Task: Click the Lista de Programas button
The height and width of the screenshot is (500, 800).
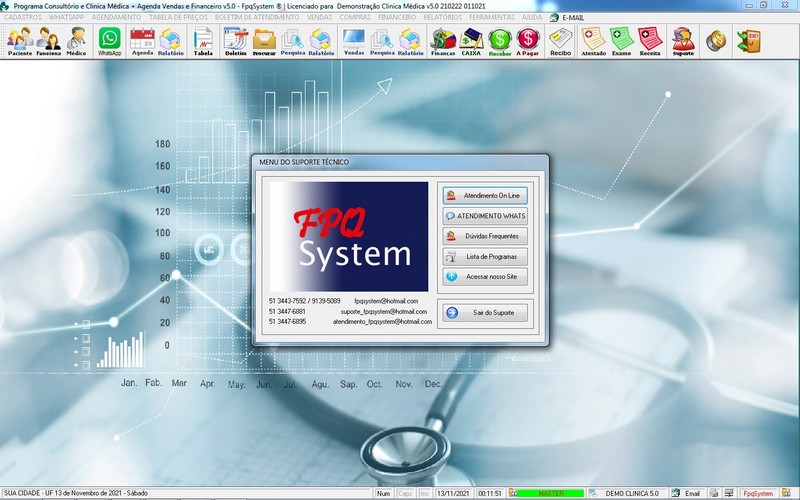Action: (485, 257)
